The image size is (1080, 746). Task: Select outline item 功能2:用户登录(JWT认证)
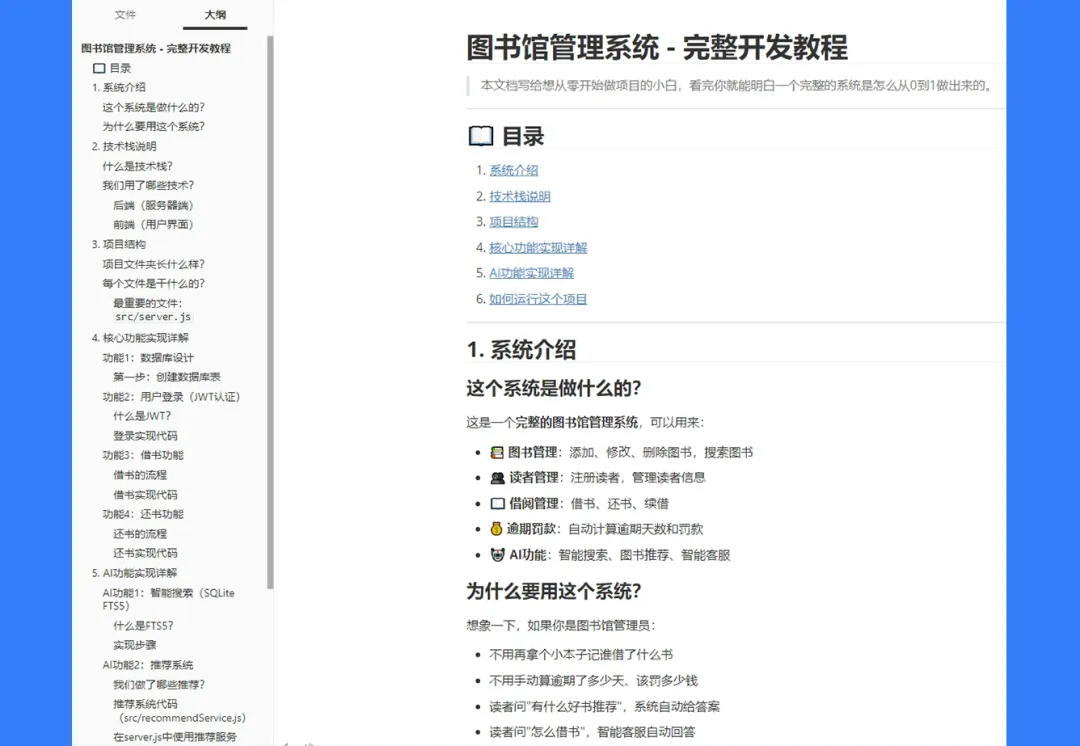point(171,397)
